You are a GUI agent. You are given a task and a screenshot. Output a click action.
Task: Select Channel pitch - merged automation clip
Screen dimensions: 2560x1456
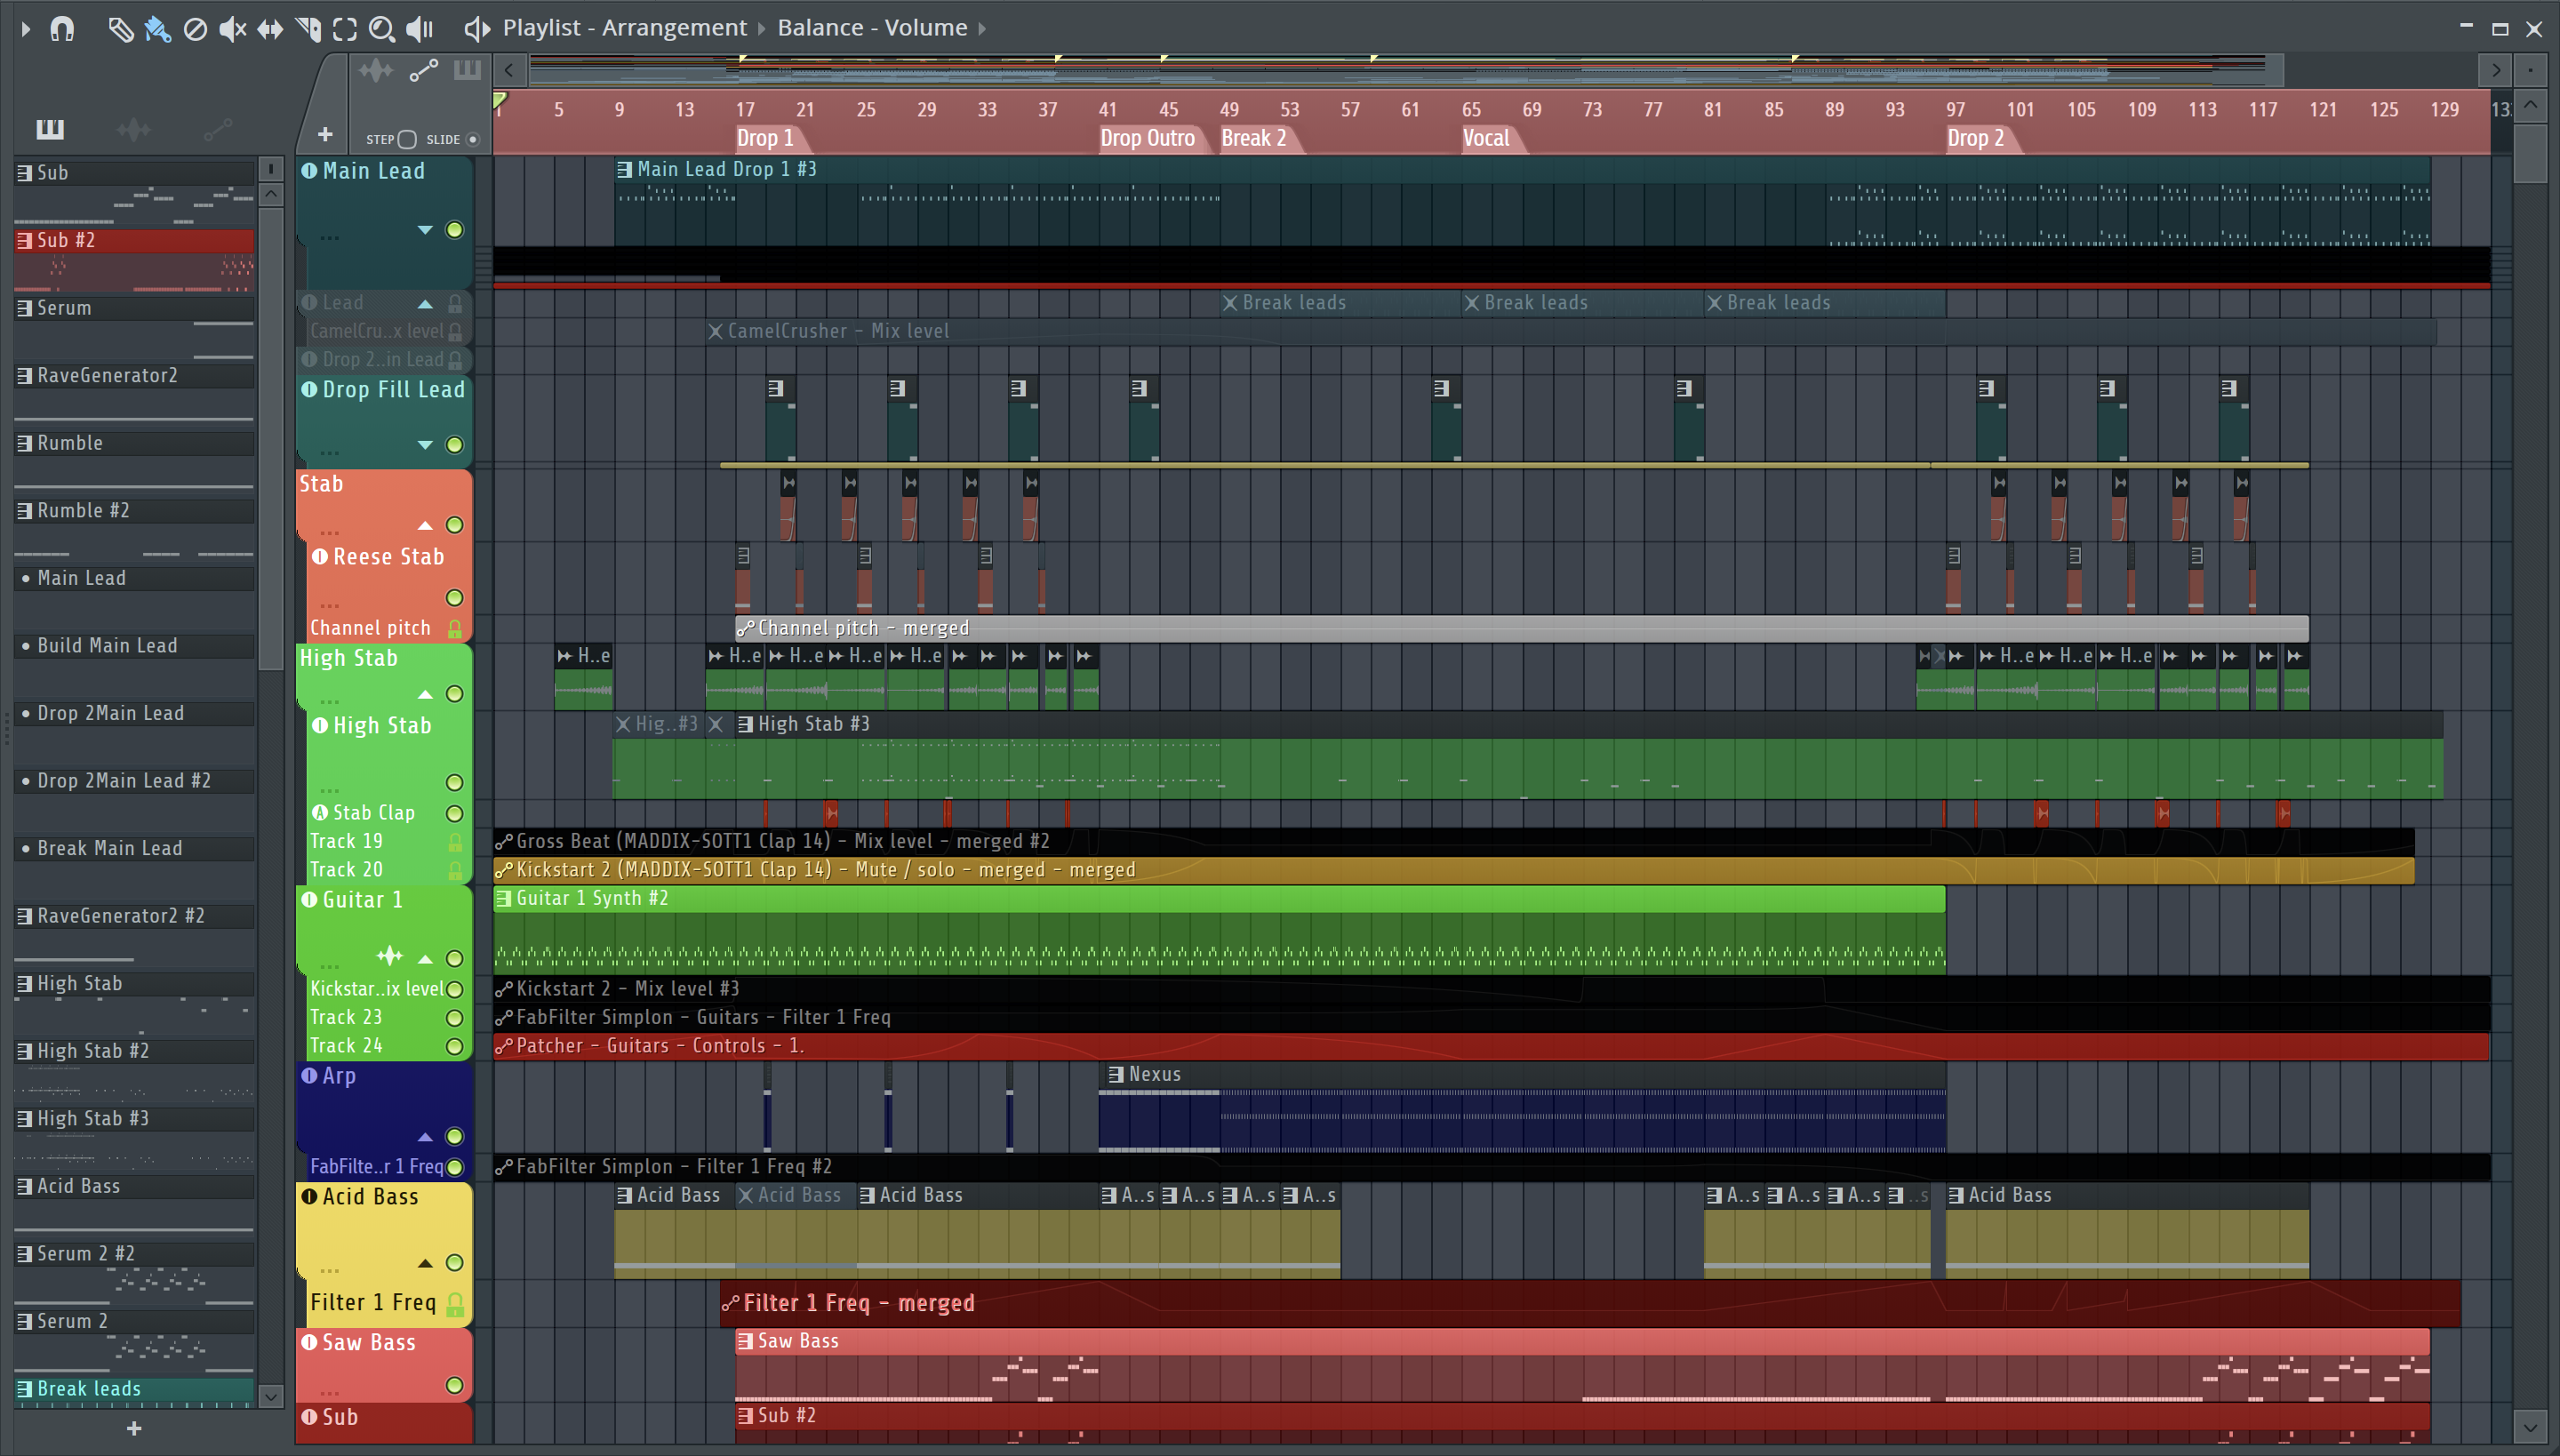point(1522,628)
